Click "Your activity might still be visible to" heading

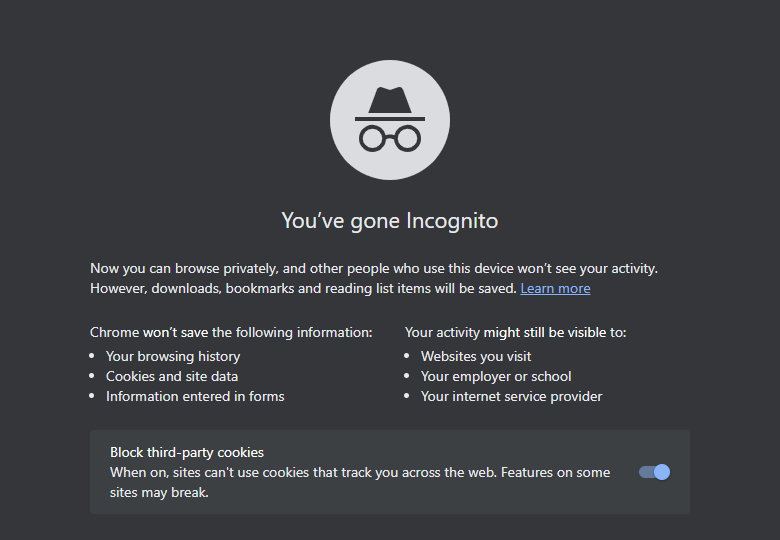(515, 332)
